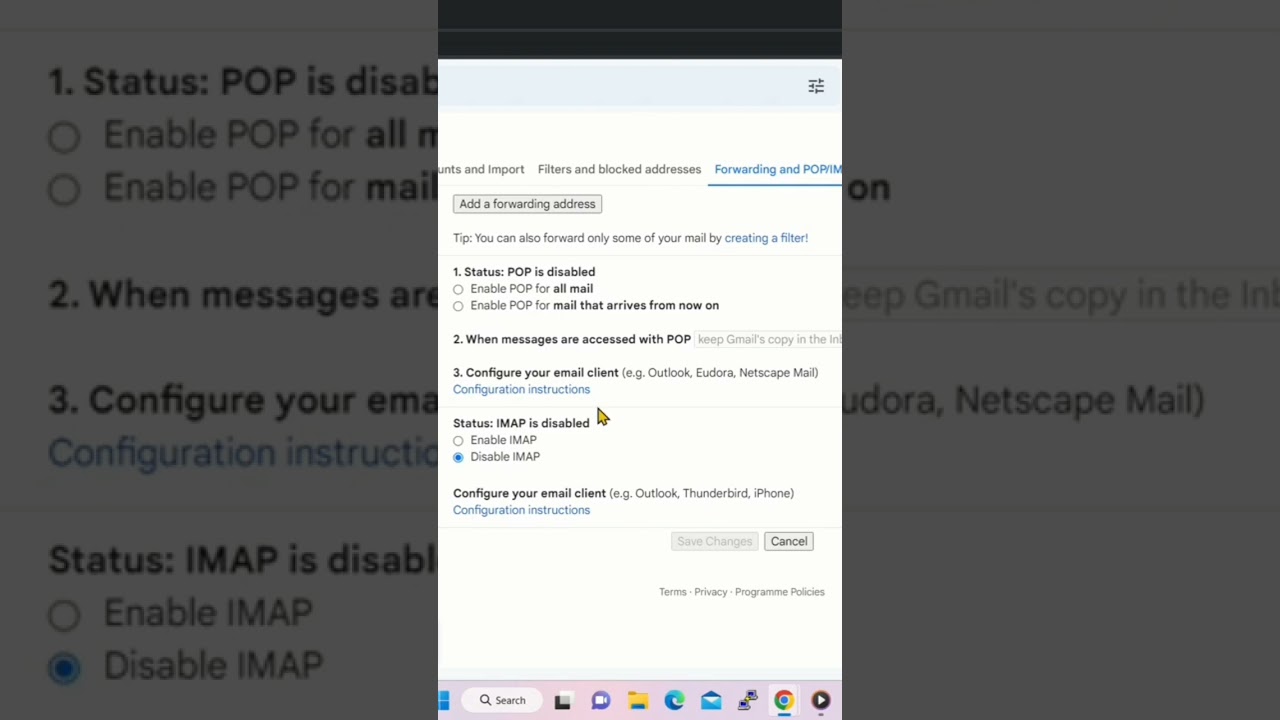Open the Programme Policies footer link
This screenshot has width=1280, height=720.
tap(780, 592)
